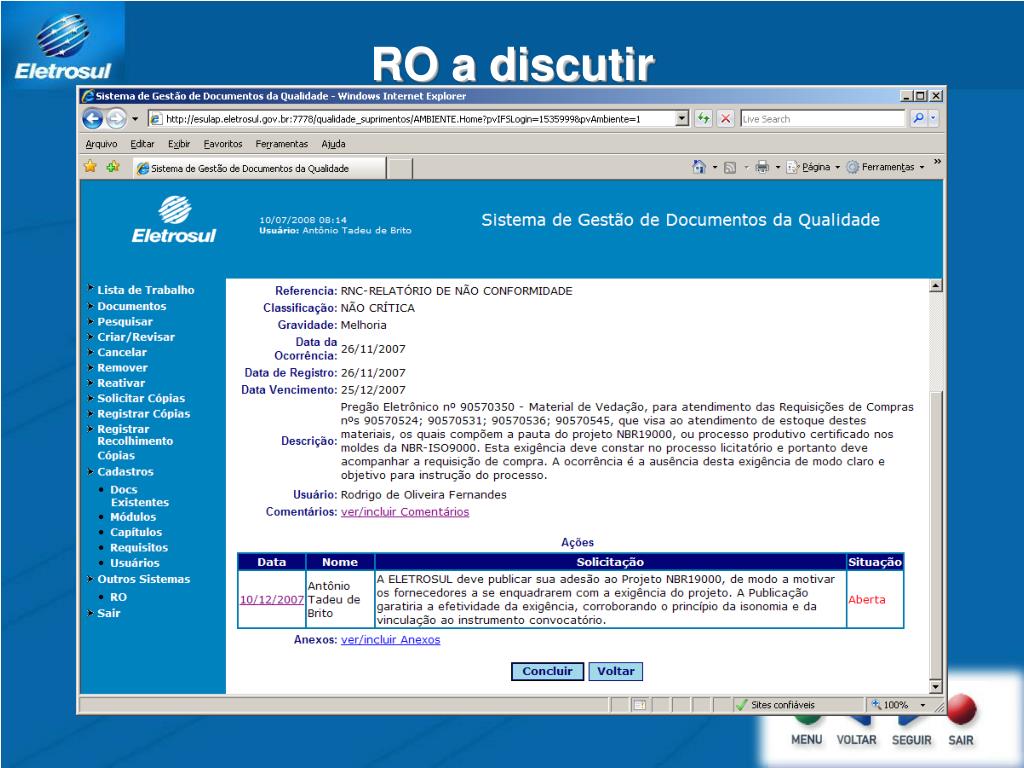Screen dimensions: 1024x768
Task: Open the Arquivo menu
Action: tap(101, 144)
